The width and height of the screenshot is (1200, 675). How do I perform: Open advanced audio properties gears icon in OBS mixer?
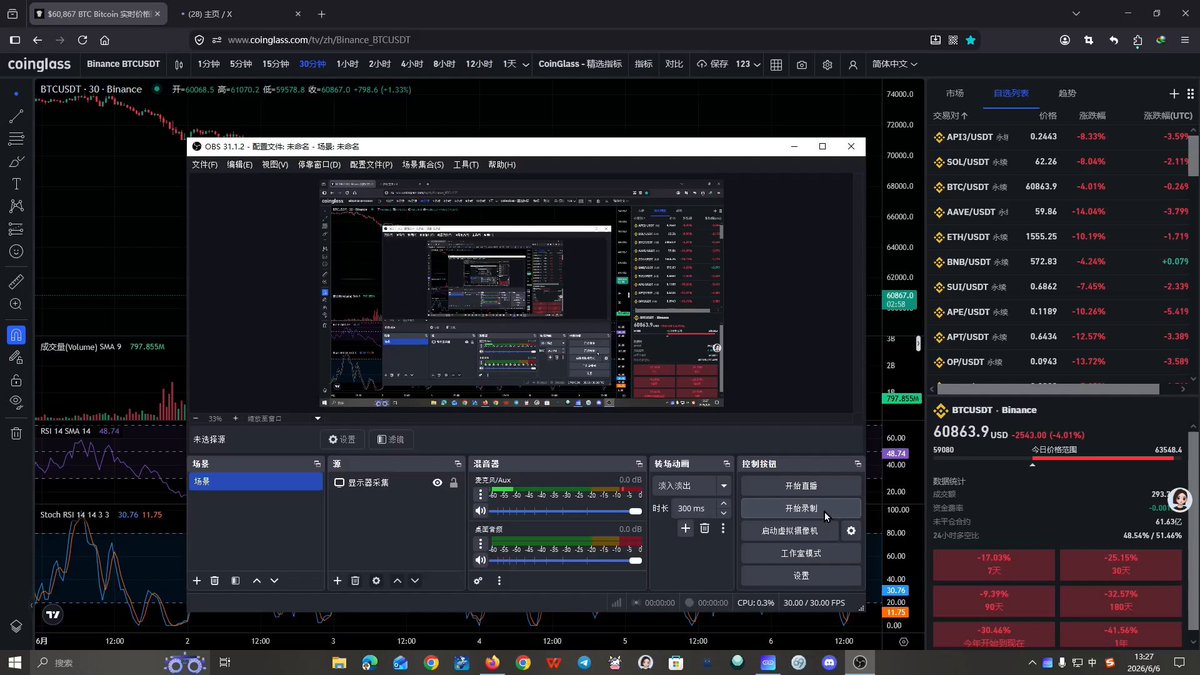tap(479, 580)
